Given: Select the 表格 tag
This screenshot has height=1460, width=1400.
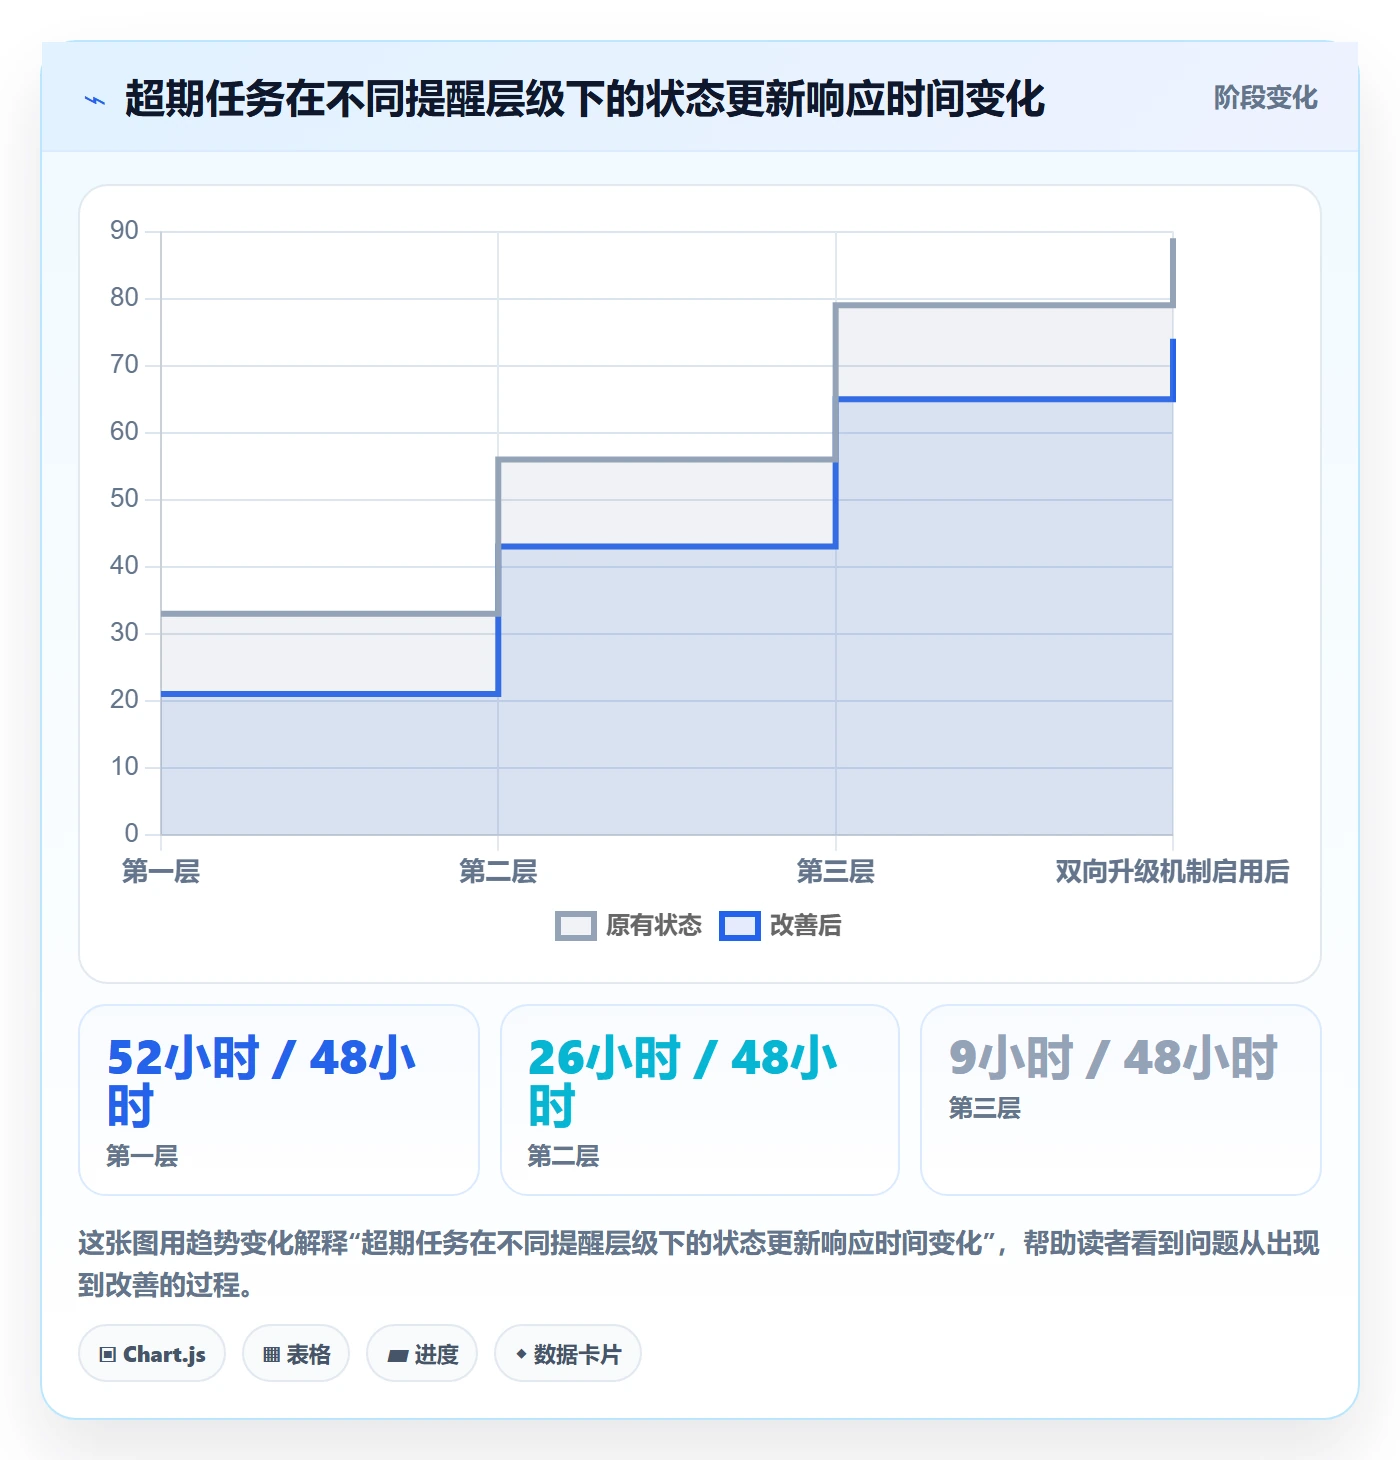Looking at the screenshot, I should 296,1354.
